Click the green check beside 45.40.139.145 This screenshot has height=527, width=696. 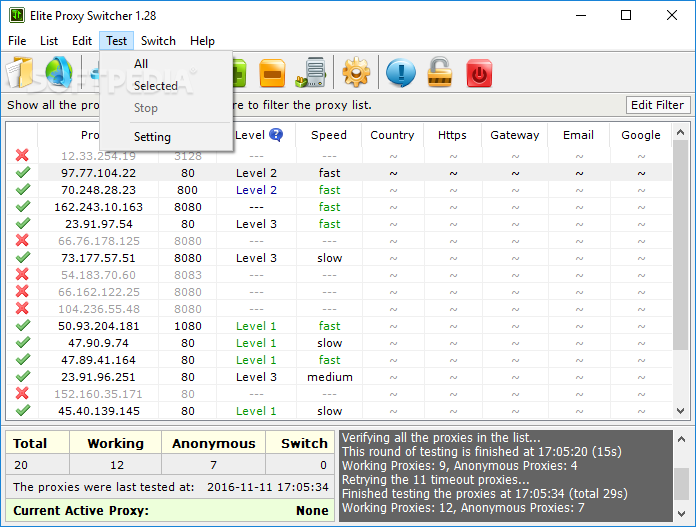(x=23, y=411)
